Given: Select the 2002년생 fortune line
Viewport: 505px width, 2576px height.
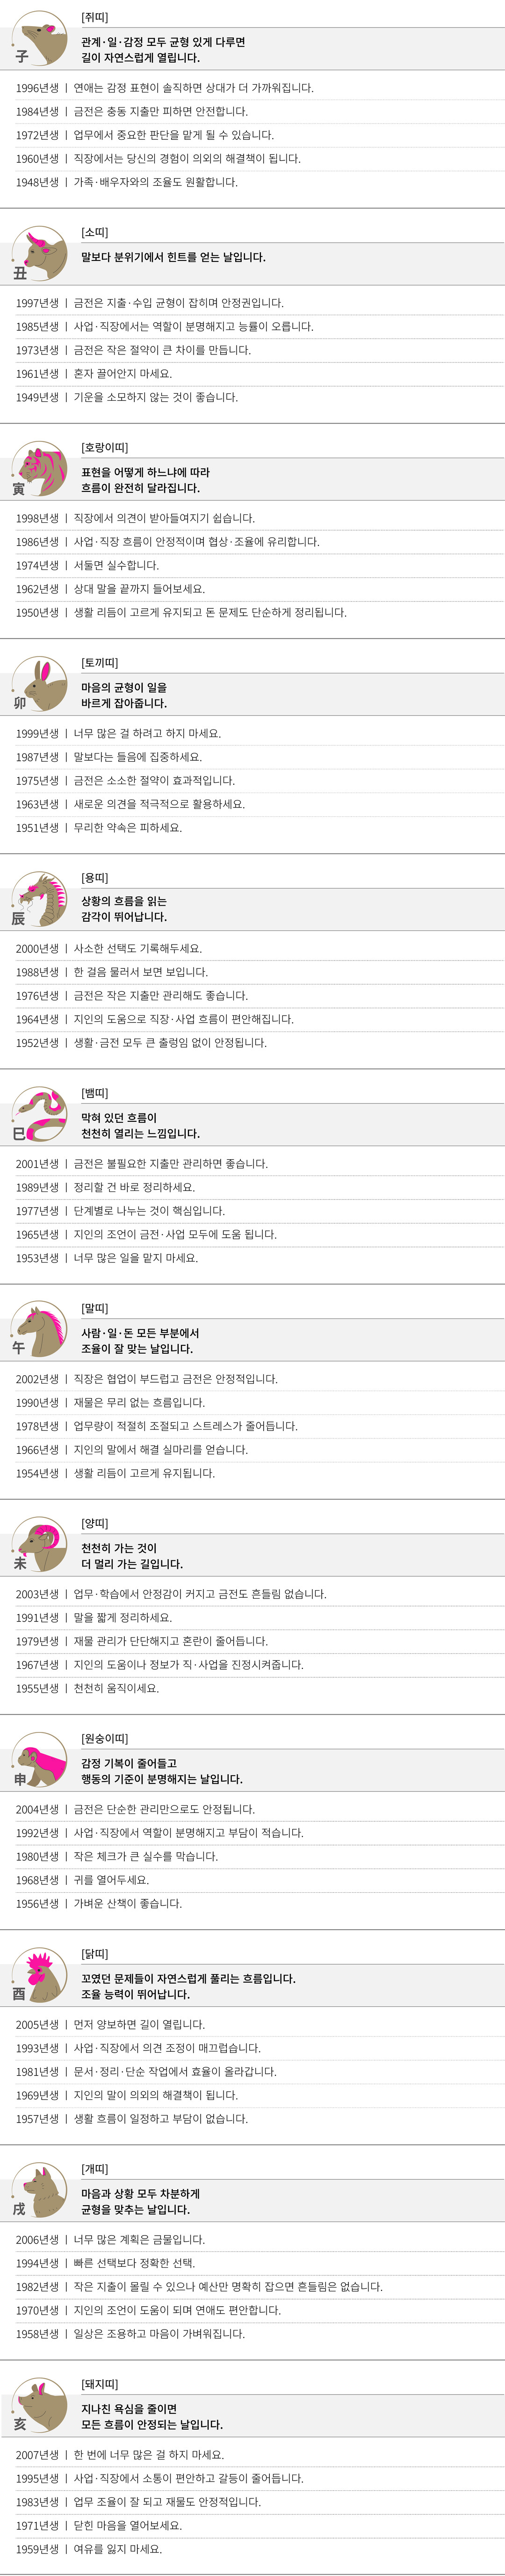Looking at the screenshot, I should 146,1379.
